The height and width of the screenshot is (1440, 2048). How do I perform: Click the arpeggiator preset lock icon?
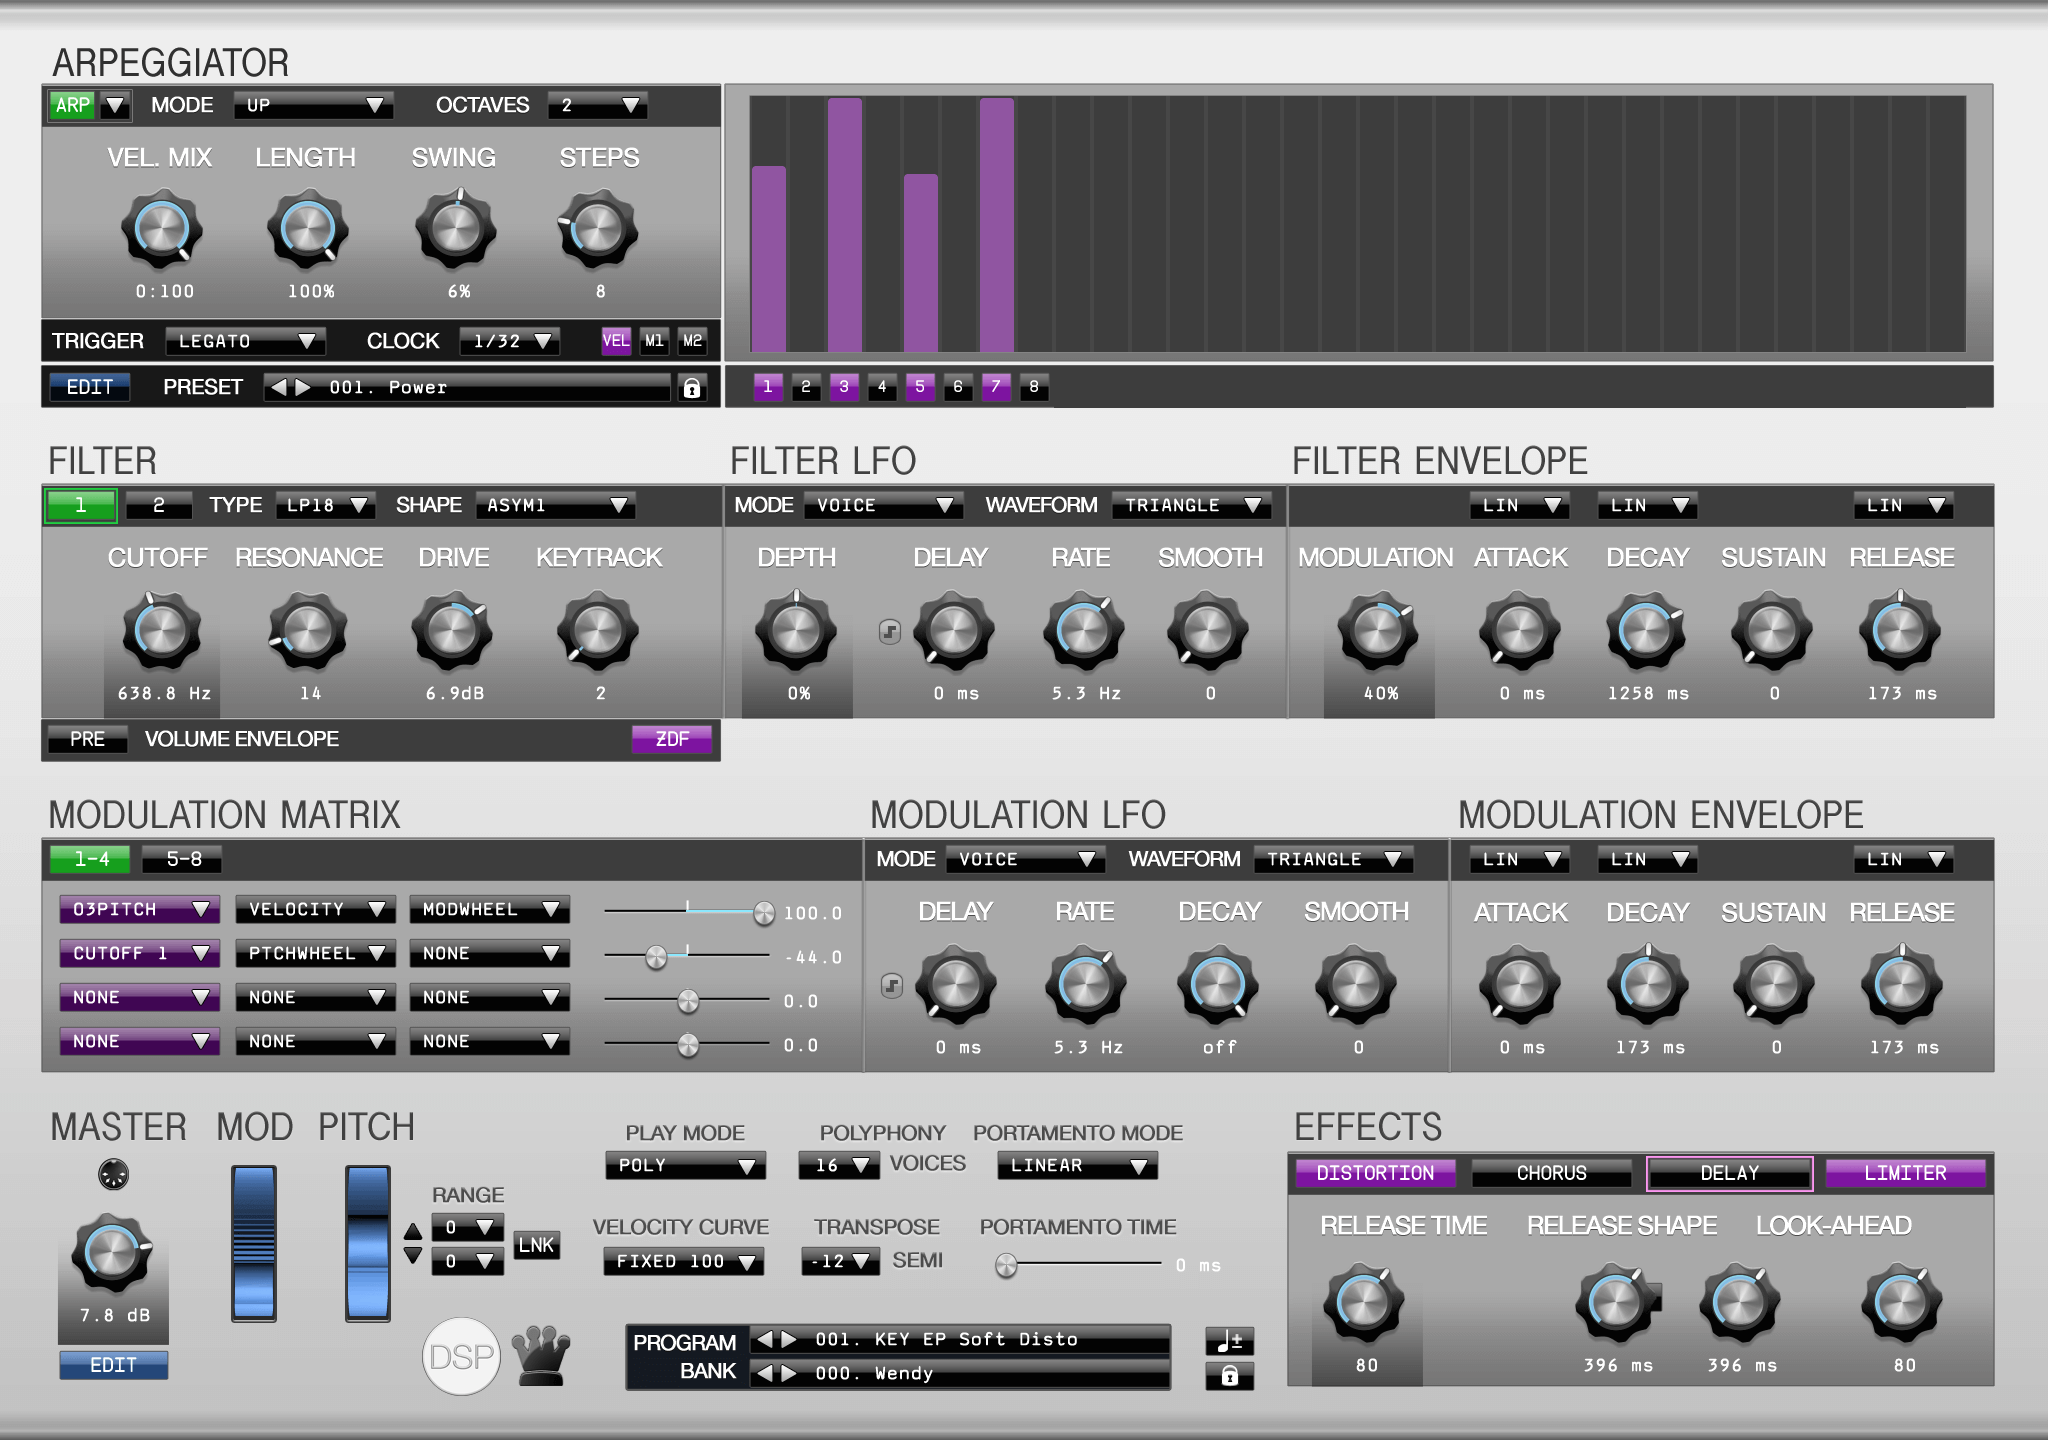(x=691, y=388)
